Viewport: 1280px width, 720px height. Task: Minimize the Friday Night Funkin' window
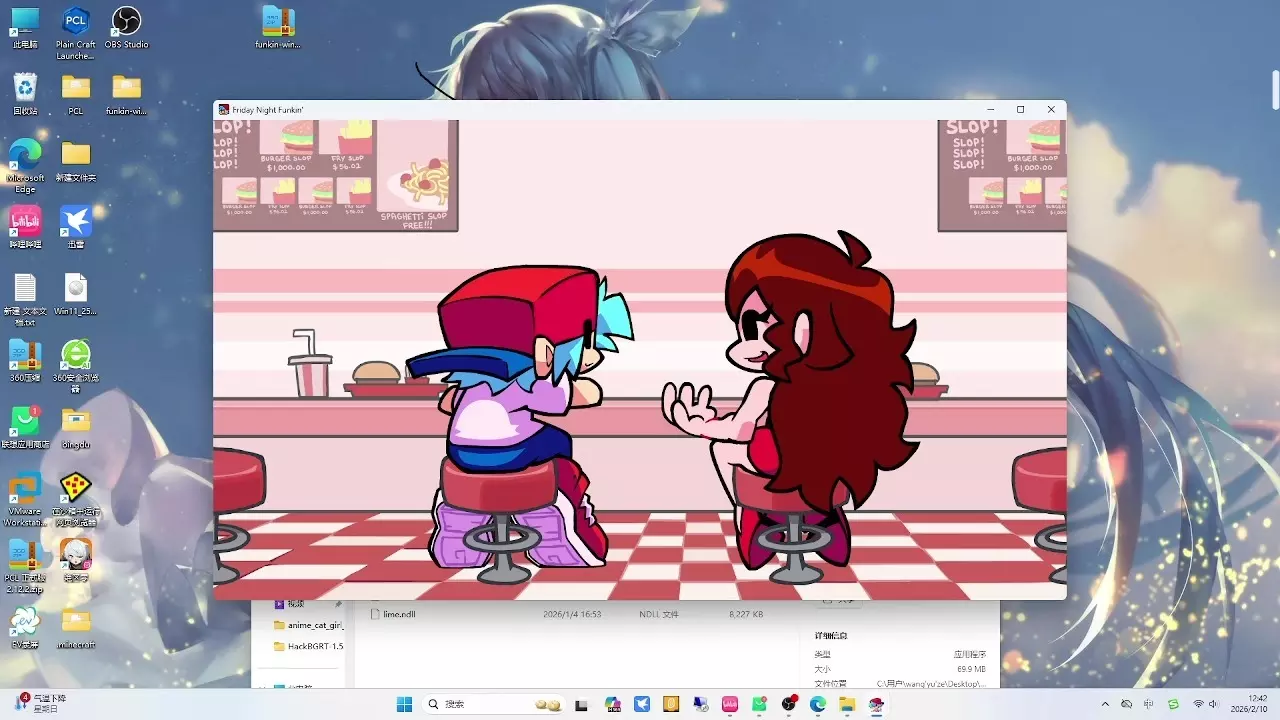coord(990,109)
